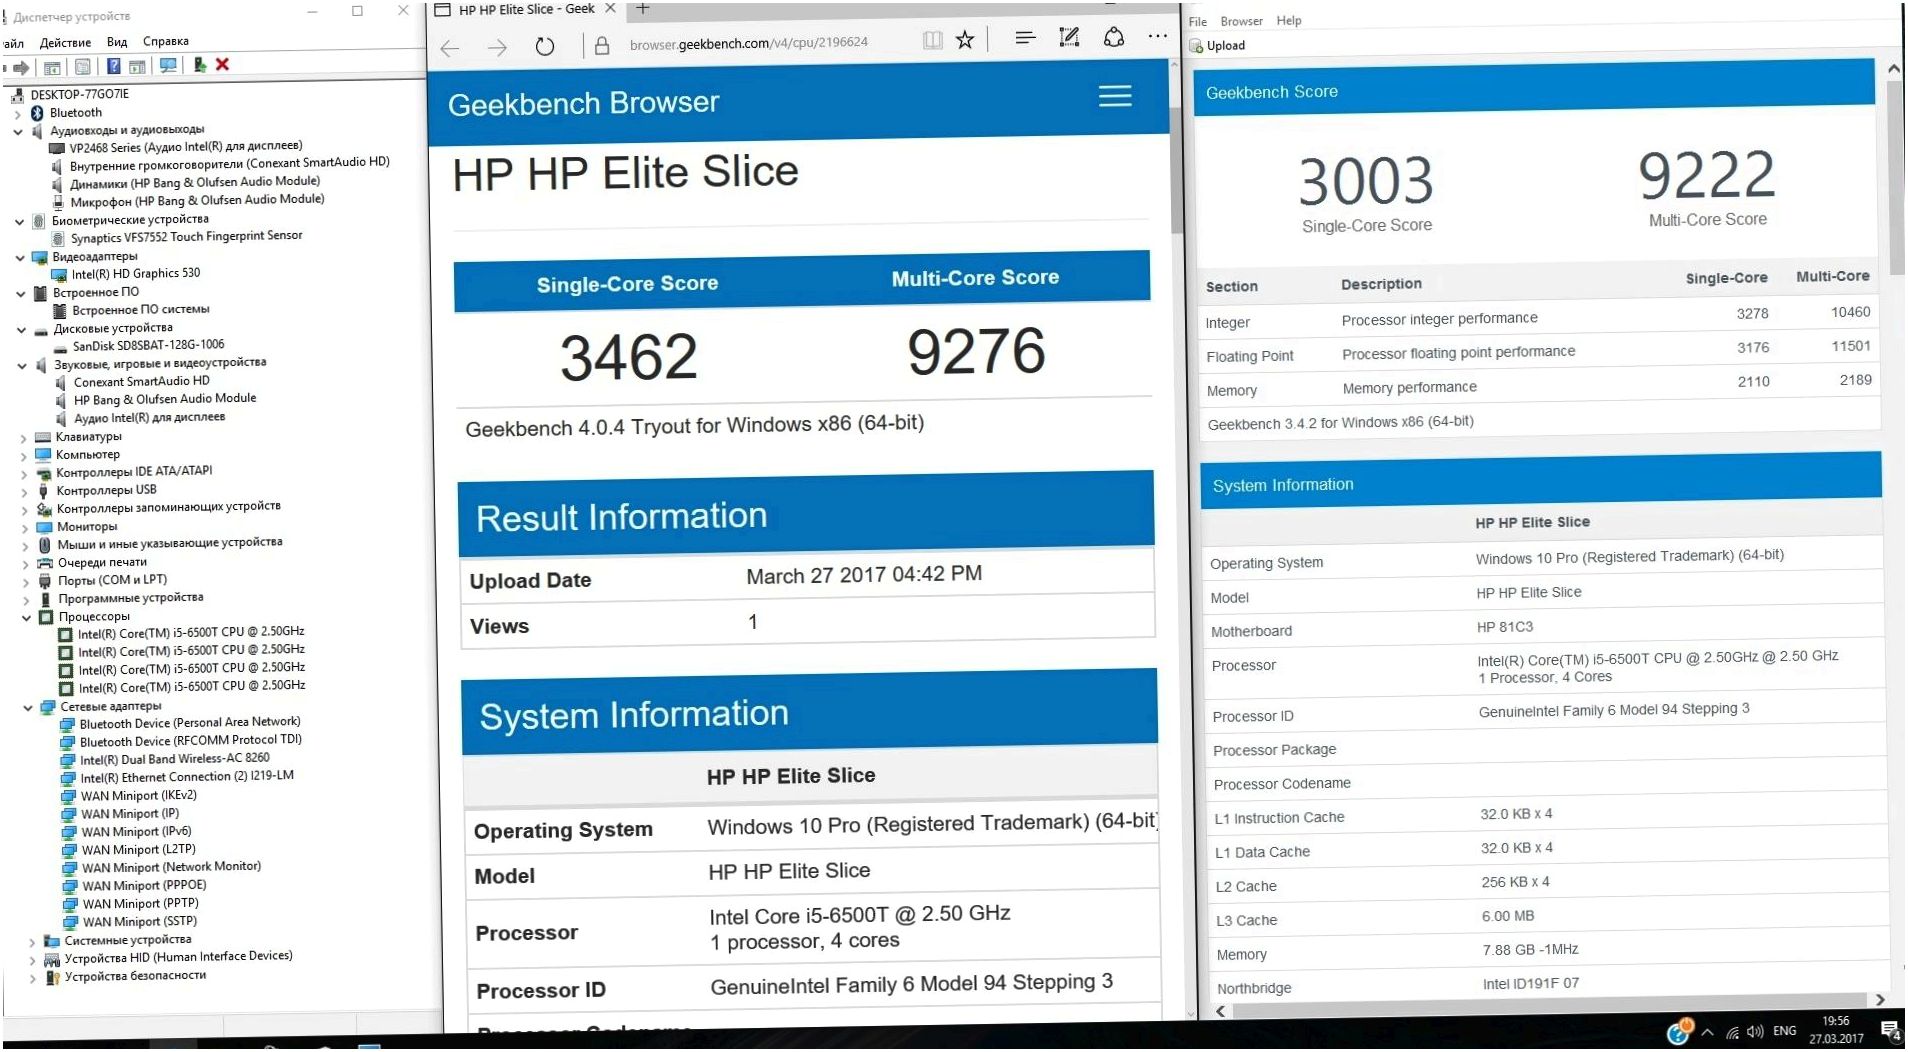Open the taskbar clock showing 19:56
The width and height of the screenshot is (1908, 1052).
[1836, 1030]
